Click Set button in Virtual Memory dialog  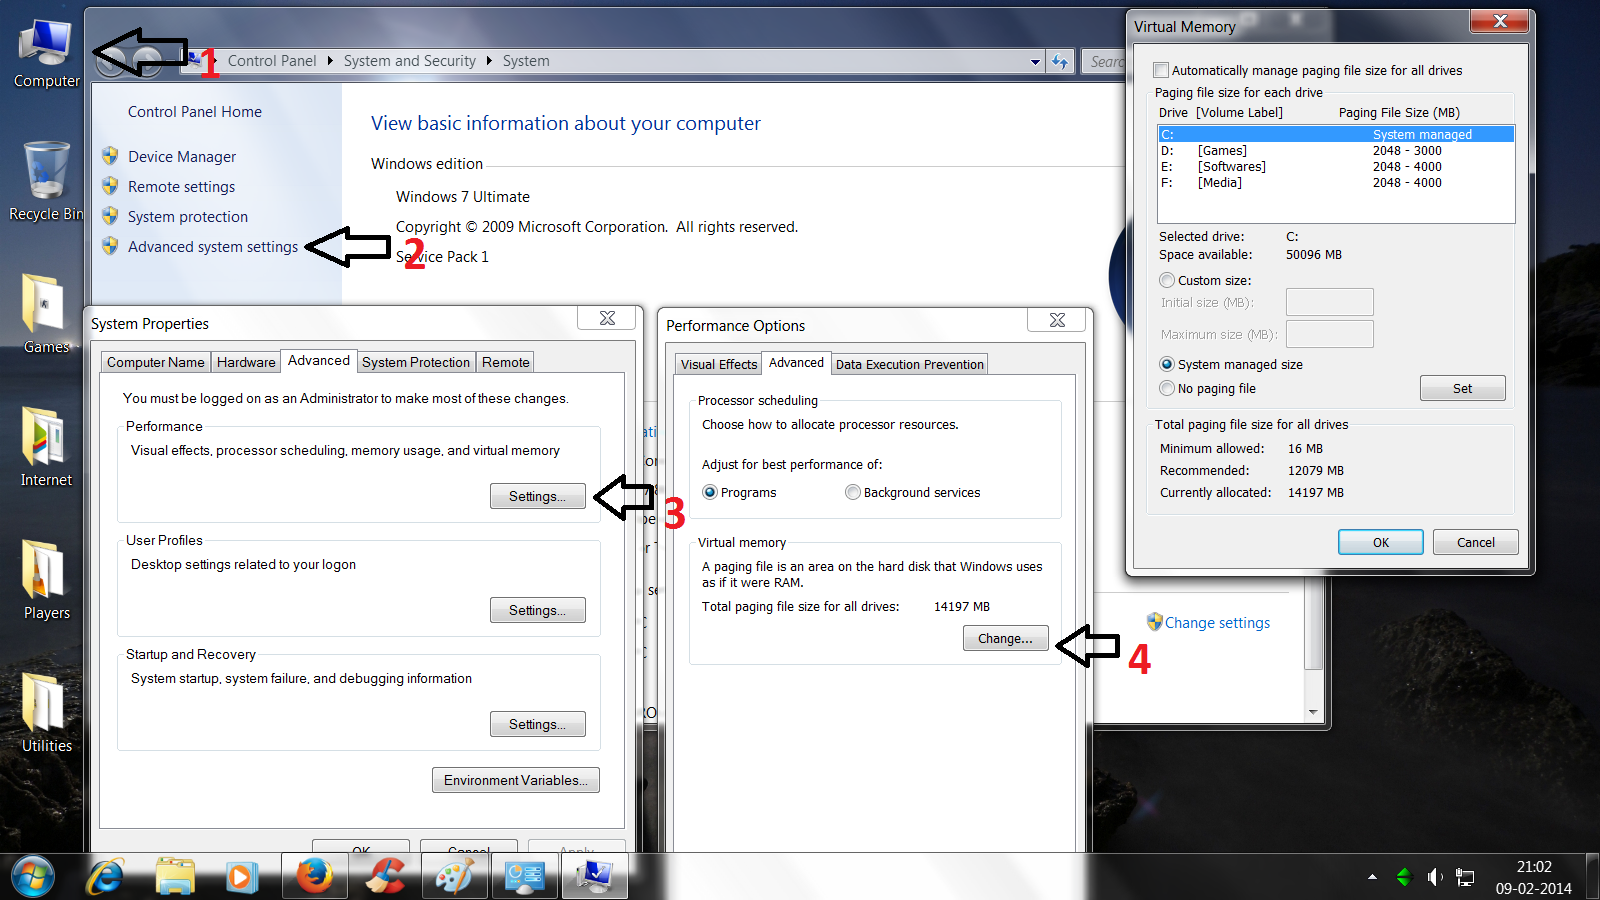coord(1463,388)
